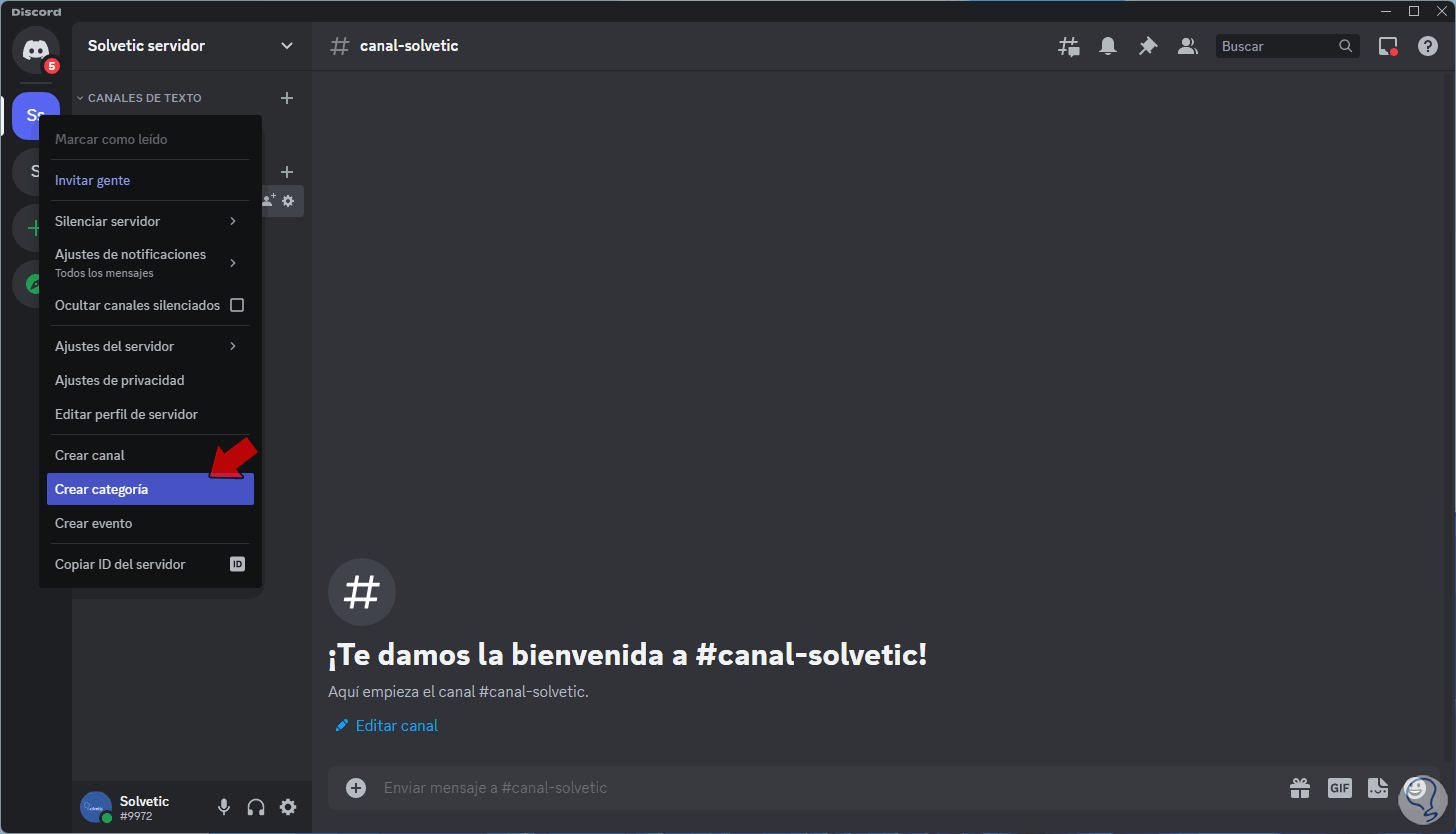
Task: Open user settings gear beside headphones
Action: click(288, 807)
